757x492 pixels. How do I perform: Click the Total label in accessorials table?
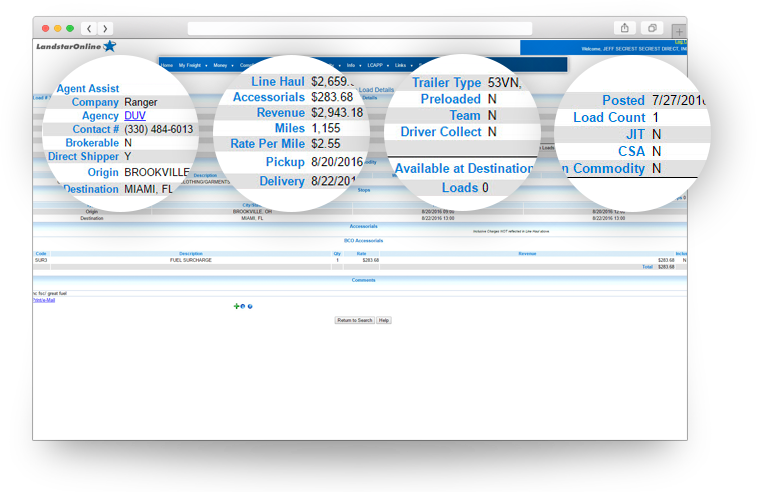coord(647,267)
